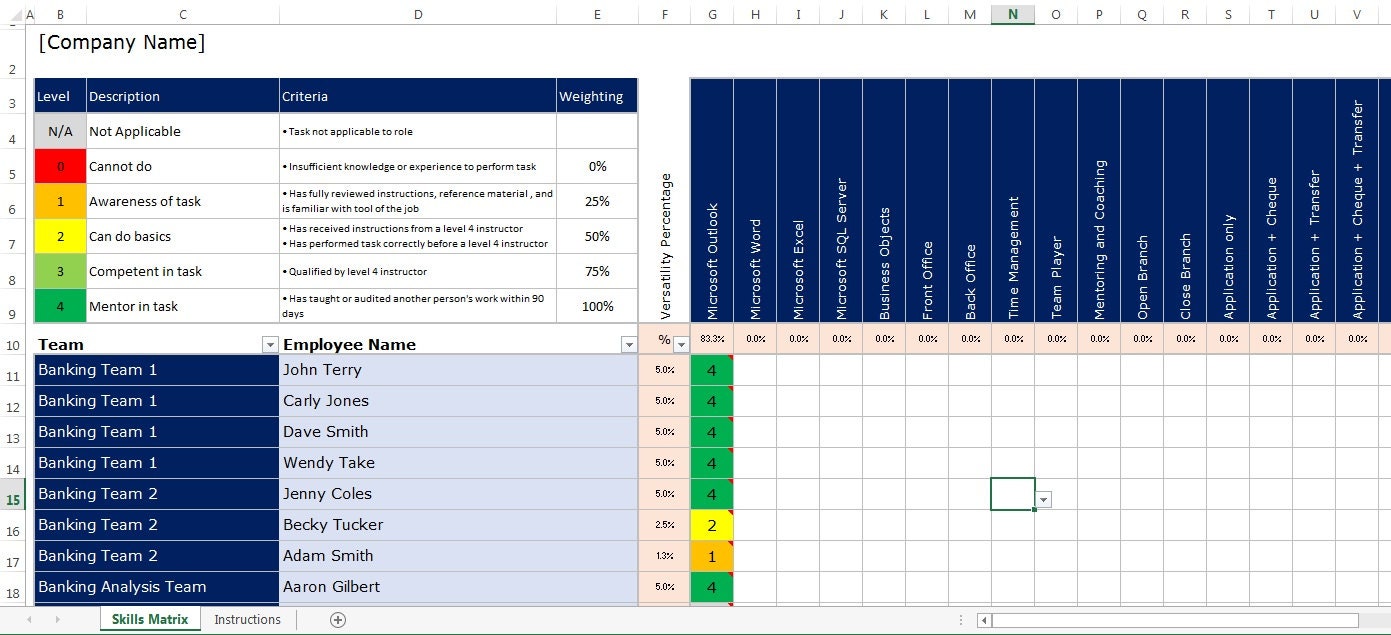Click the red level 0 color cell
This screenshot has height=635, width=1391.
pyautogui.click(x=60, y=166)
